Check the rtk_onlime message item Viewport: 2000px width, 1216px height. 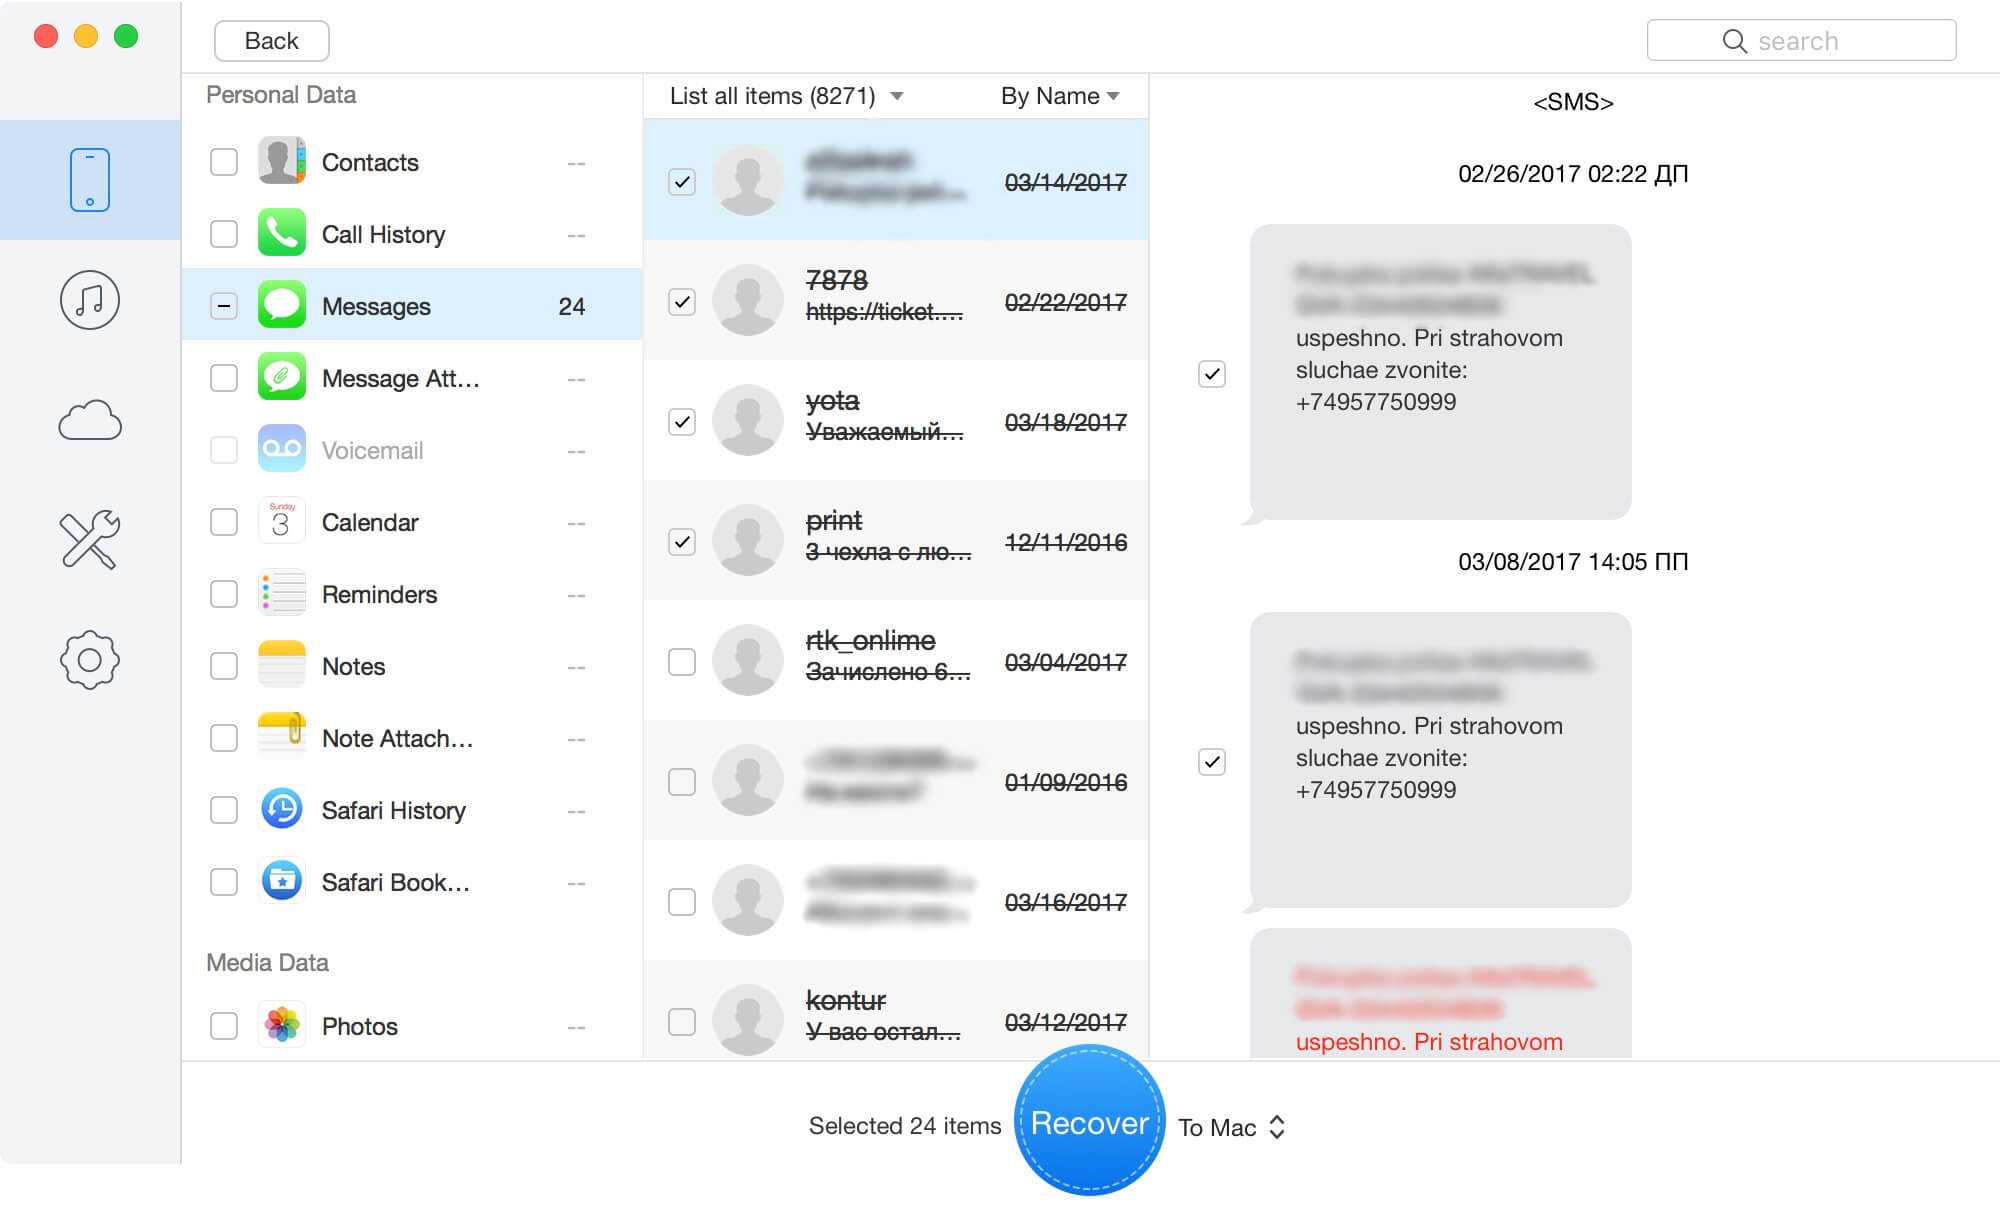pos(679,662)
